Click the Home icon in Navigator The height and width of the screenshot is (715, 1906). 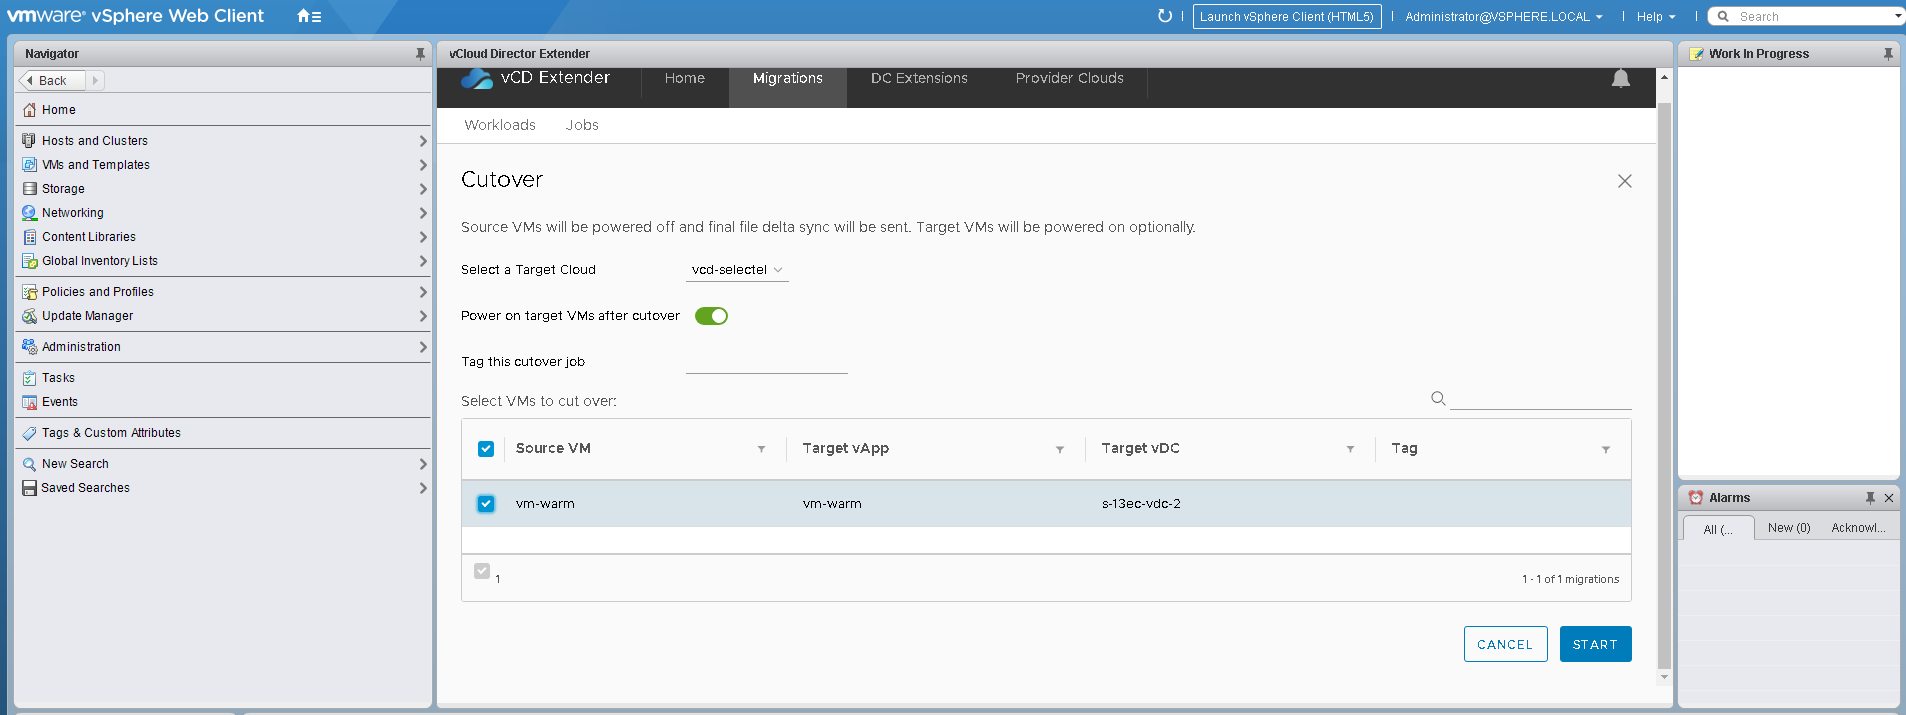click(x=29, y=110)
